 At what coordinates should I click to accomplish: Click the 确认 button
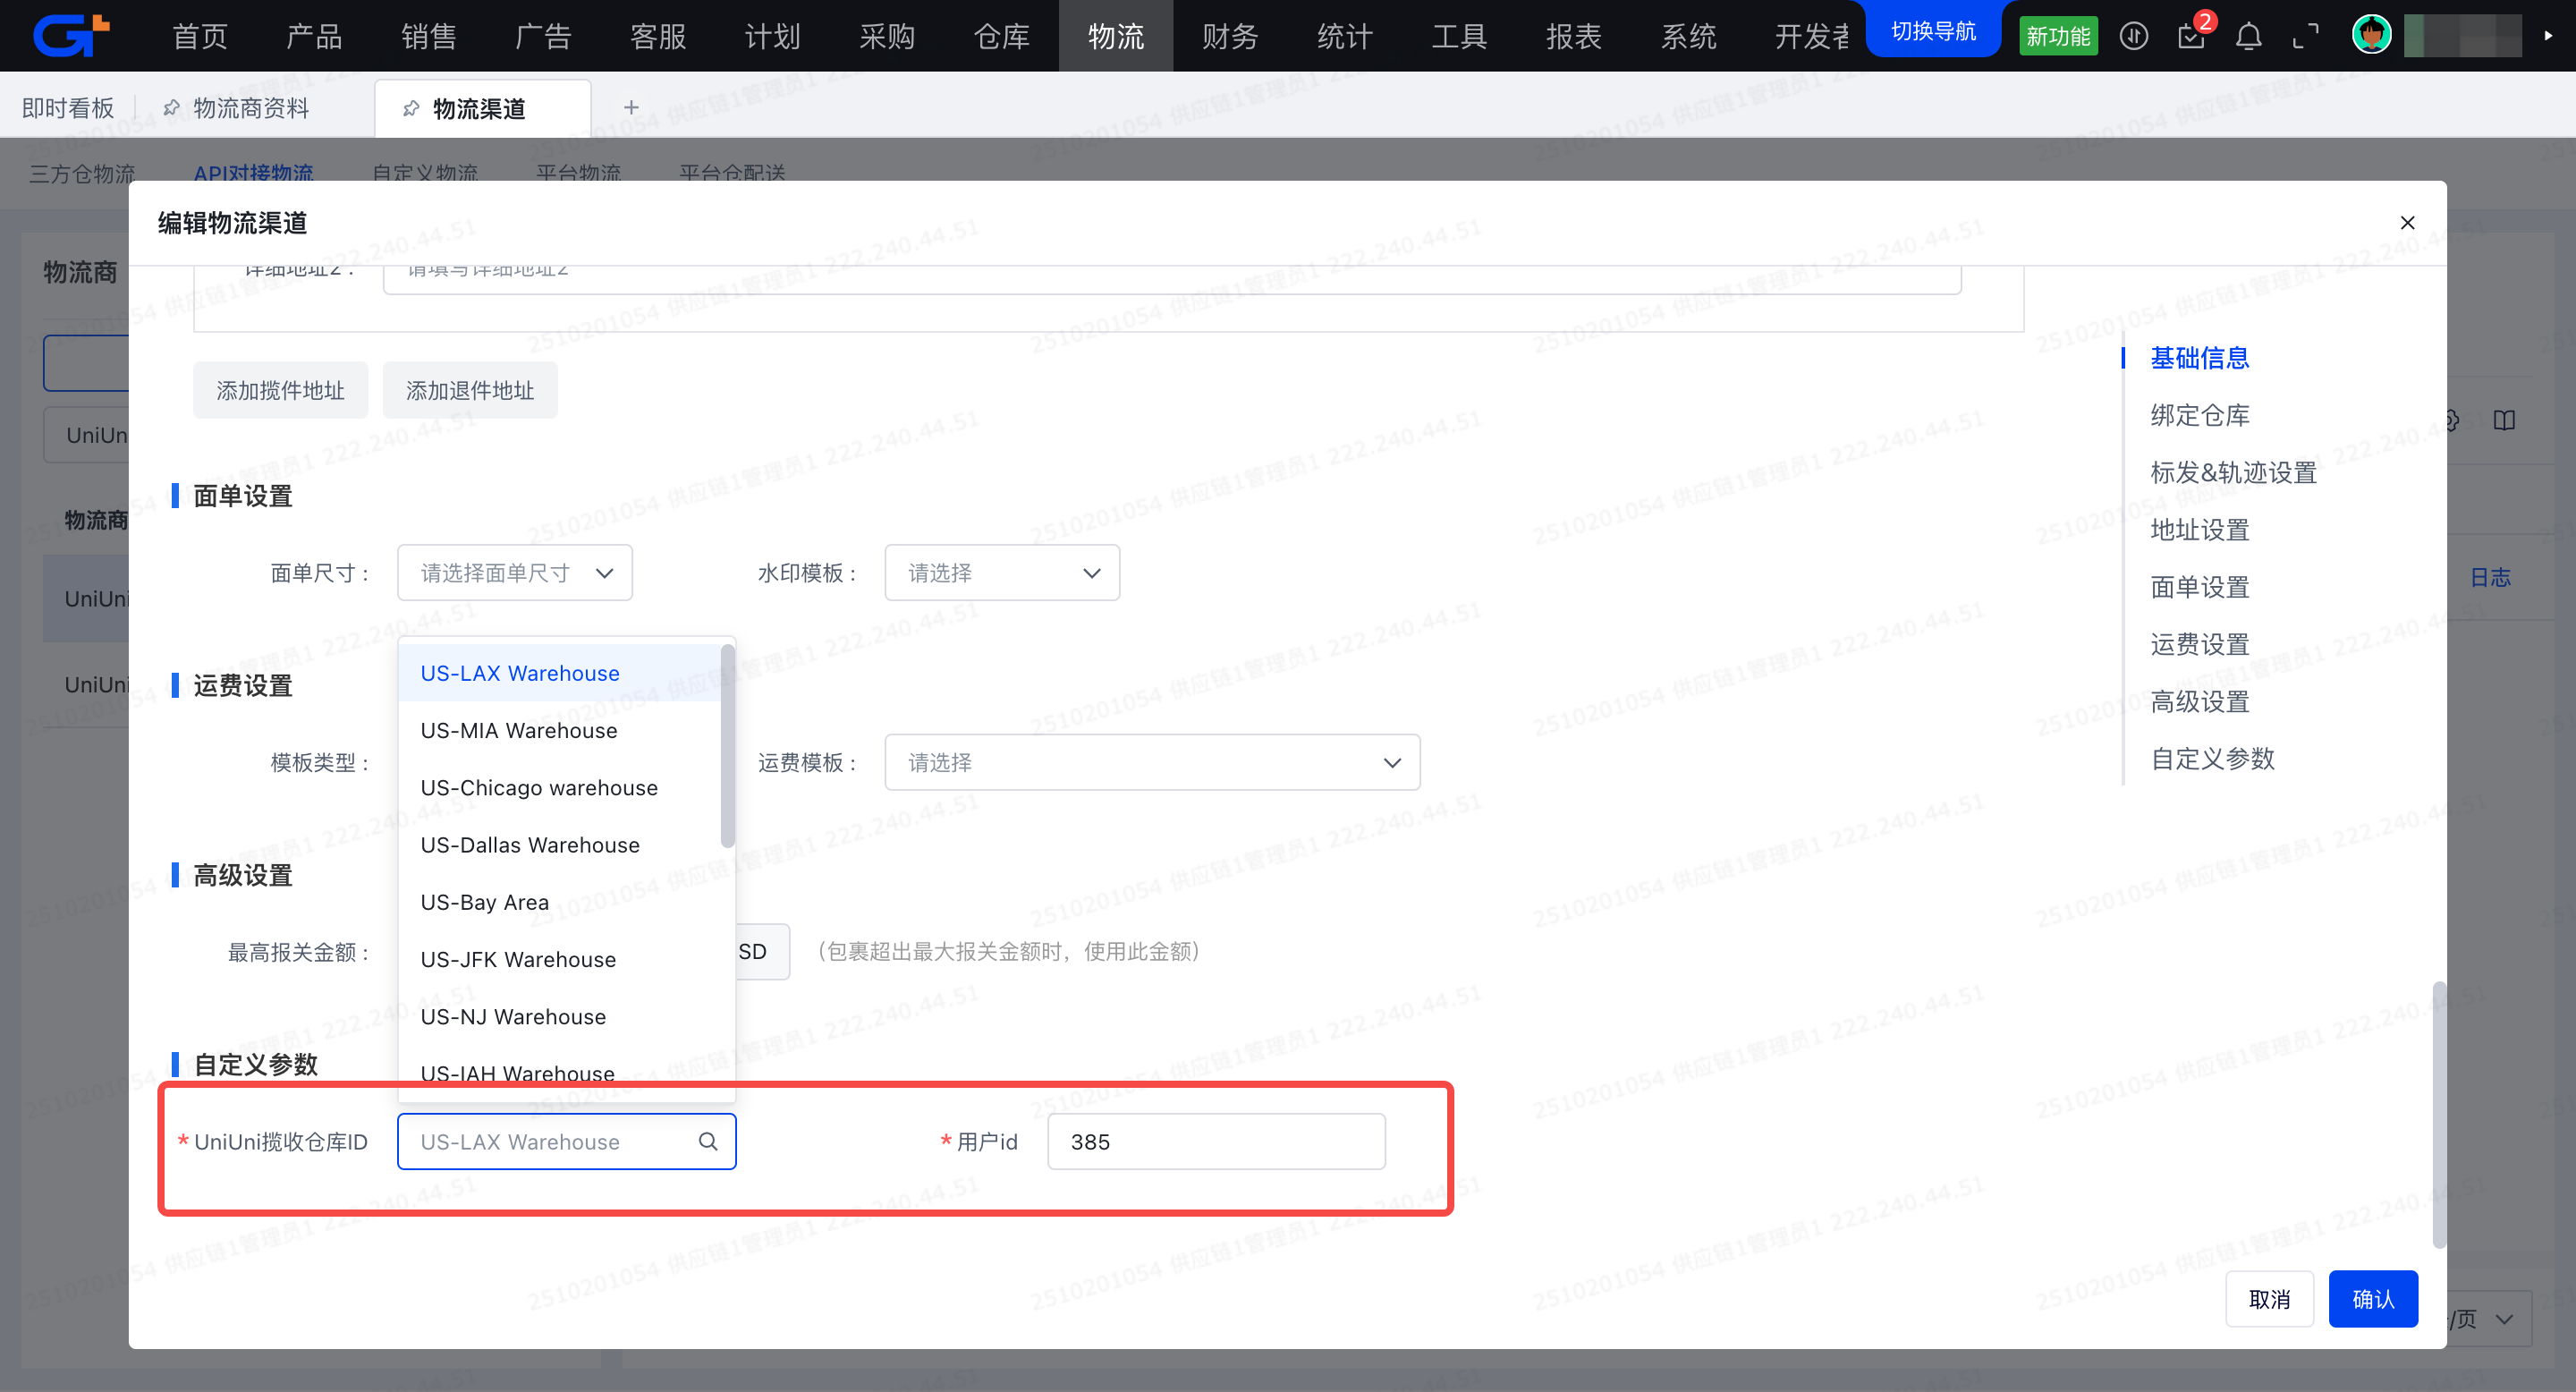coord(2372,1298)
